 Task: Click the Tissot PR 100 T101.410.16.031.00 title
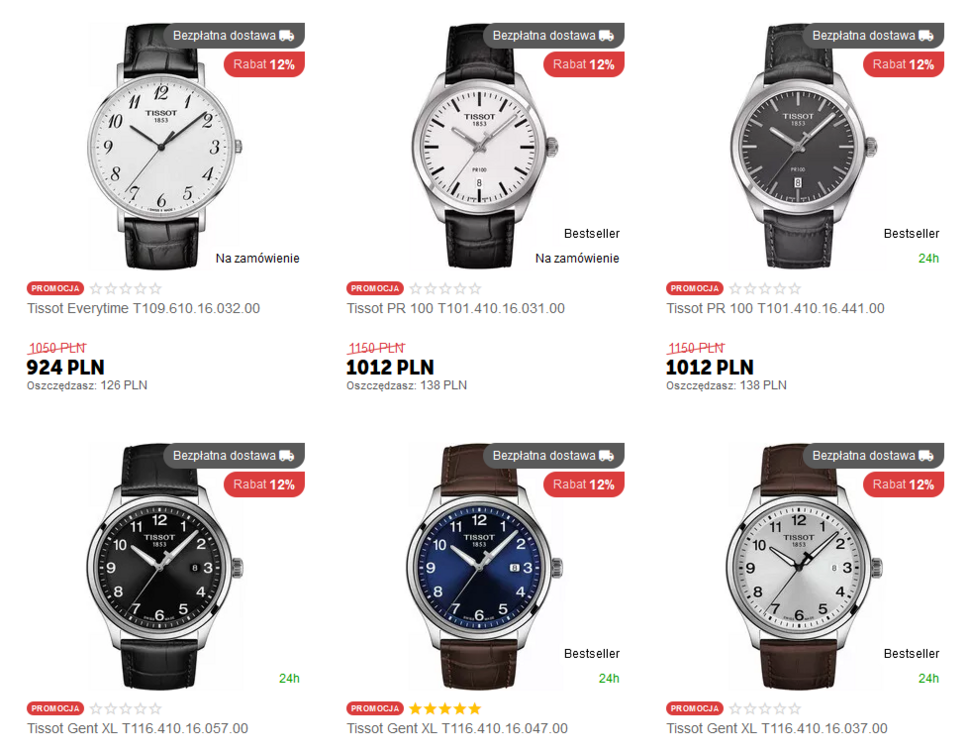coord(455,308)
